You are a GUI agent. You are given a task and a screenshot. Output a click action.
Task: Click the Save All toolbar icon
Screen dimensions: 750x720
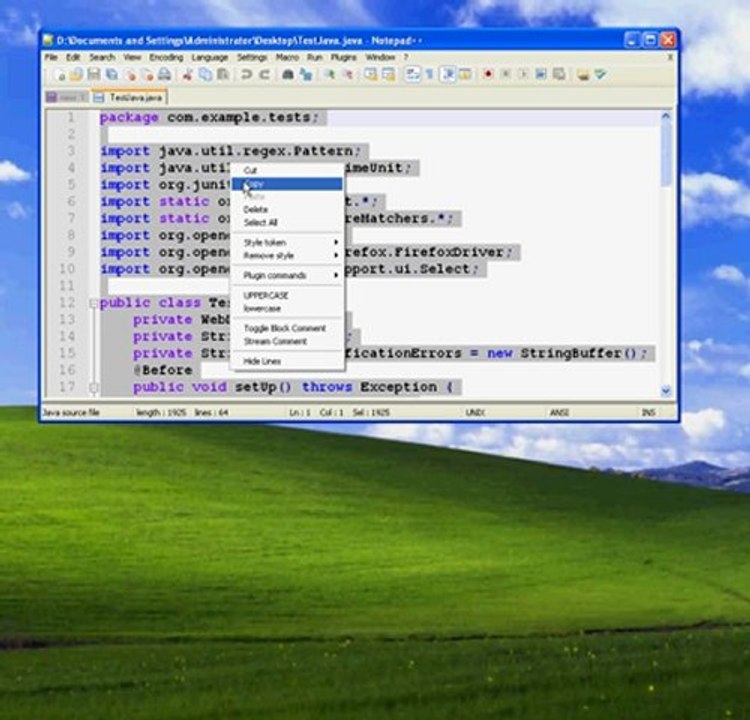point(112,75)
